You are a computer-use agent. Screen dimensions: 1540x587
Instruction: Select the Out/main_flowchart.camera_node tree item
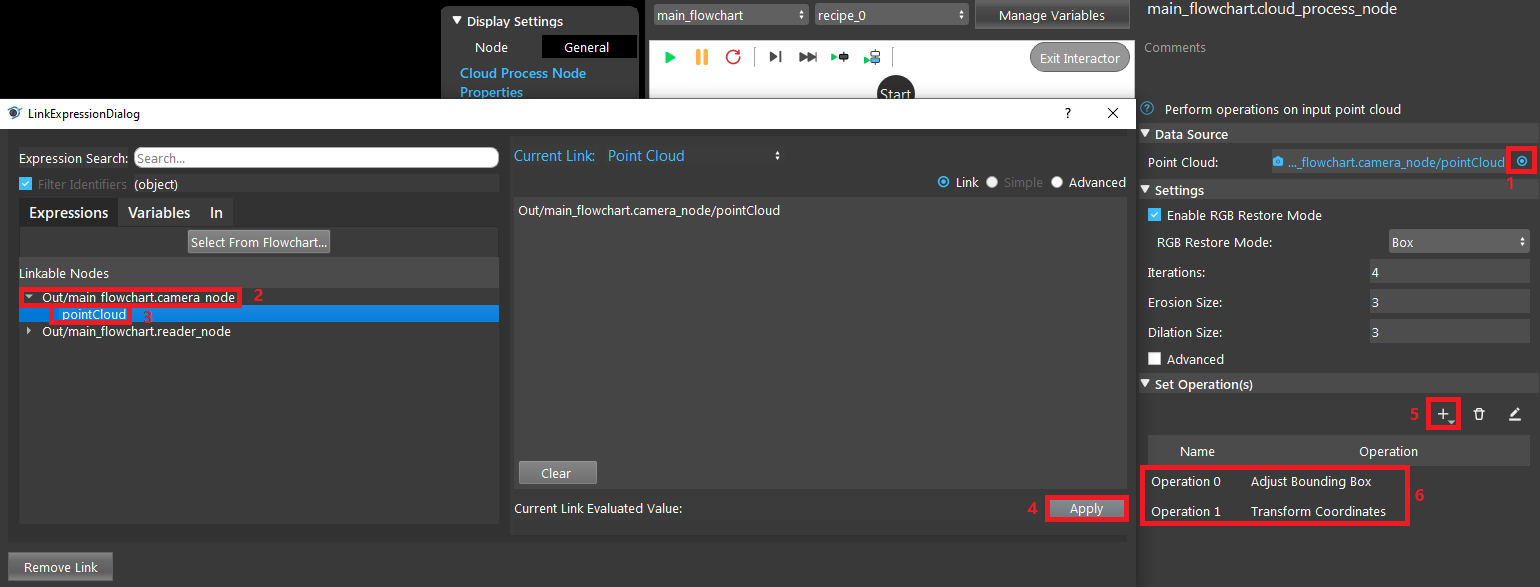tap(138, 297)
